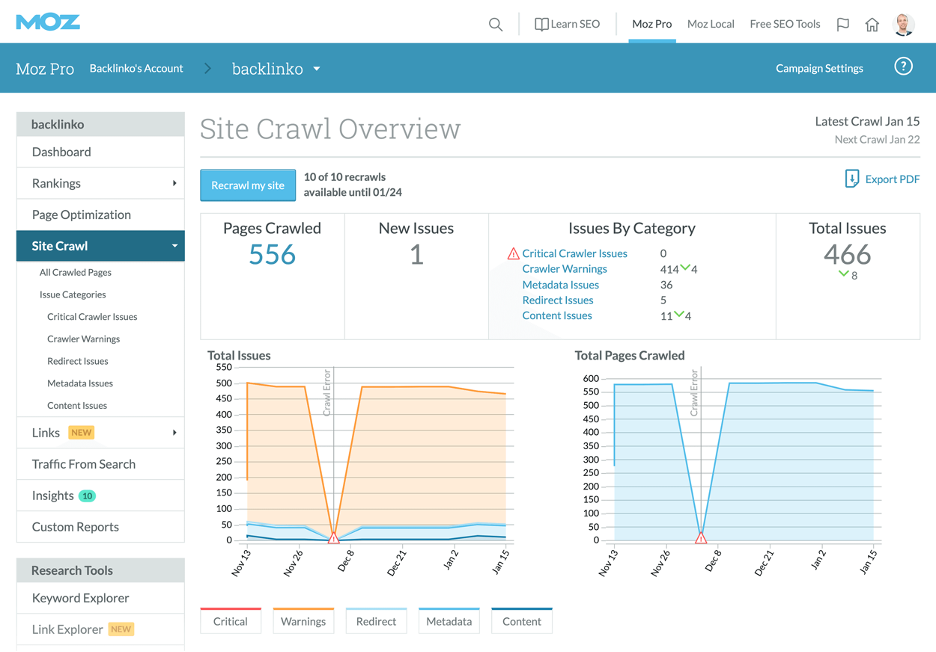Image resolution: width=936 pixels, height=652 pixels.
Task: Open All Crawled Pages subitem
Action: [75, 272]
